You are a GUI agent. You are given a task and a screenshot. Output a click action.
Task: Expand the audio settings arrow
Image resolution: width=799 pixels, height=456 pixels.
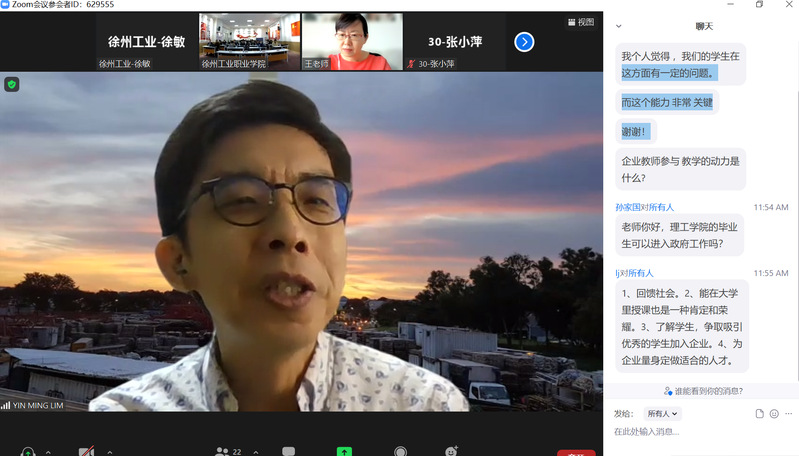pyautogui.click(x=48, y=451)
